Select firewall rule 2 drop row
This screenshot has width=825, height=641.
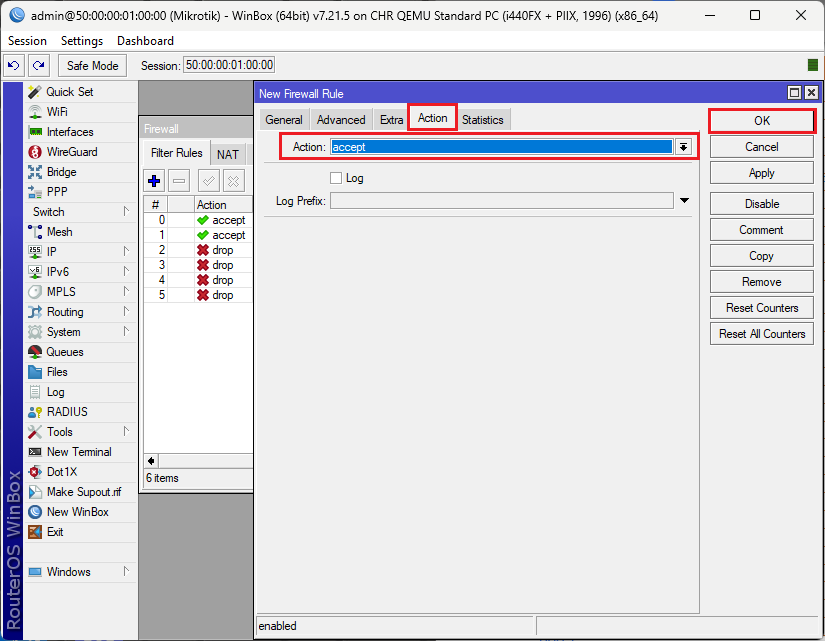click(198, 250)
